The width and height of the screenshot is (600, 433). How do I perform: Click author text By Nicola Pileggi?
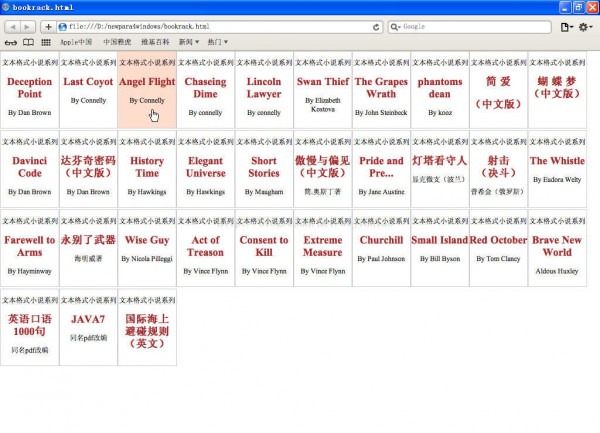(147, 259)
